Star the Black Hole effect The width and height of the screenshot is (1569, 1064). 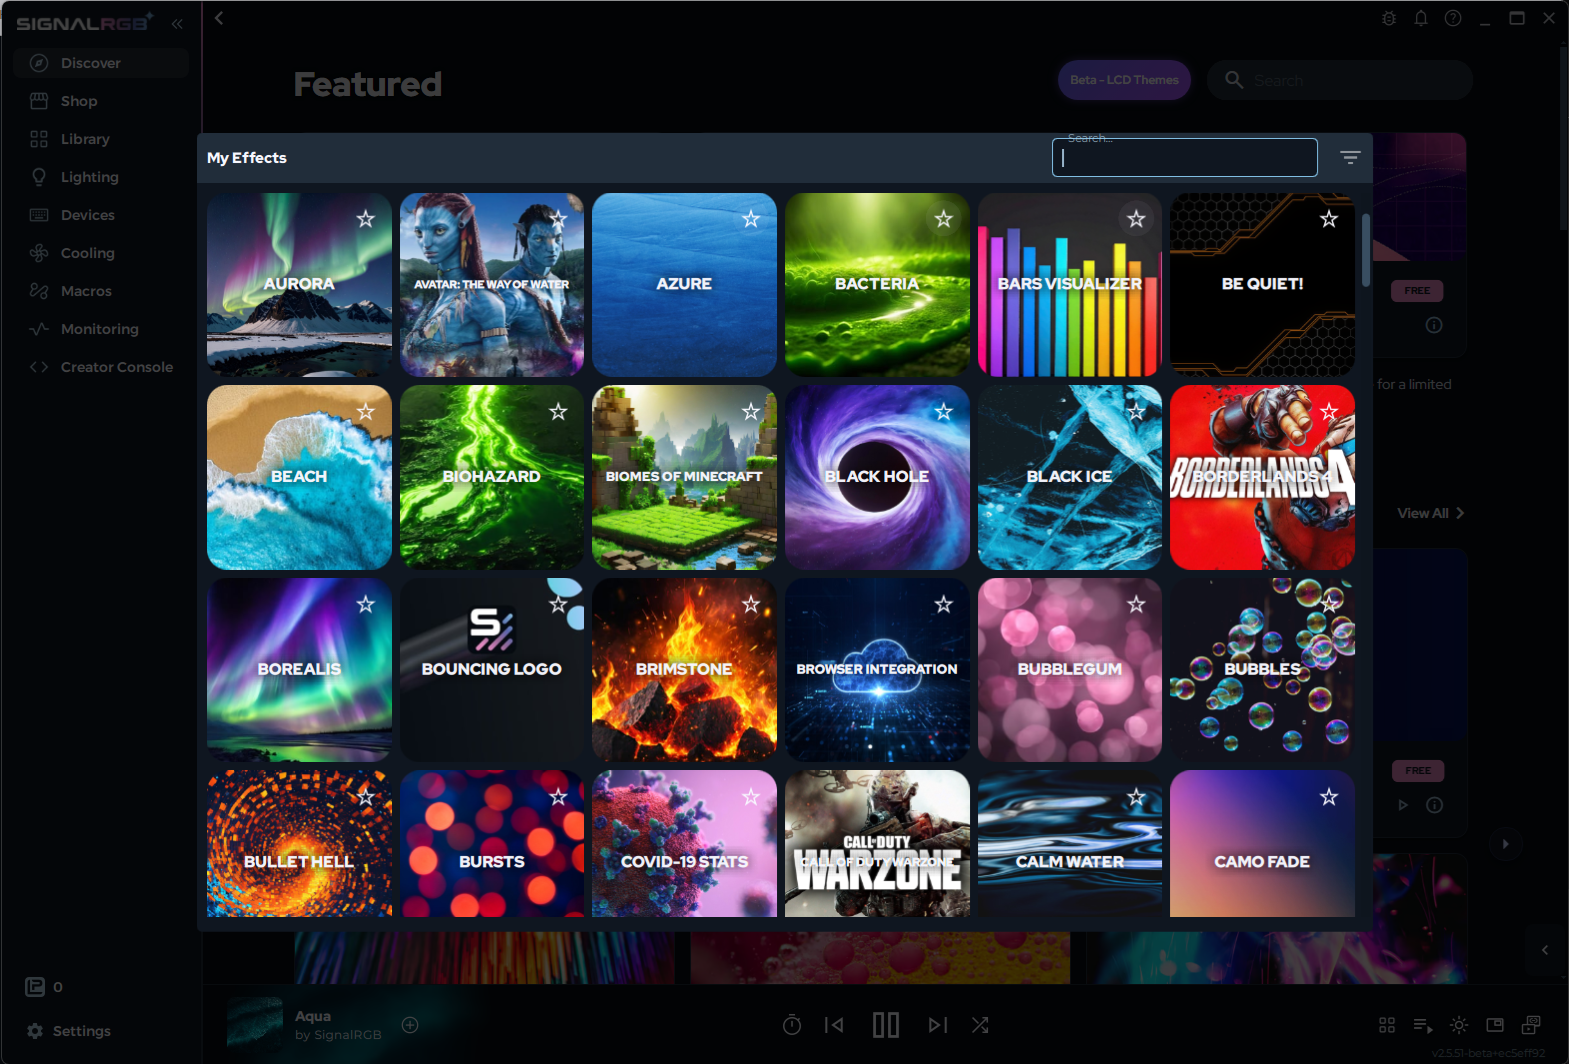(943, 412)
